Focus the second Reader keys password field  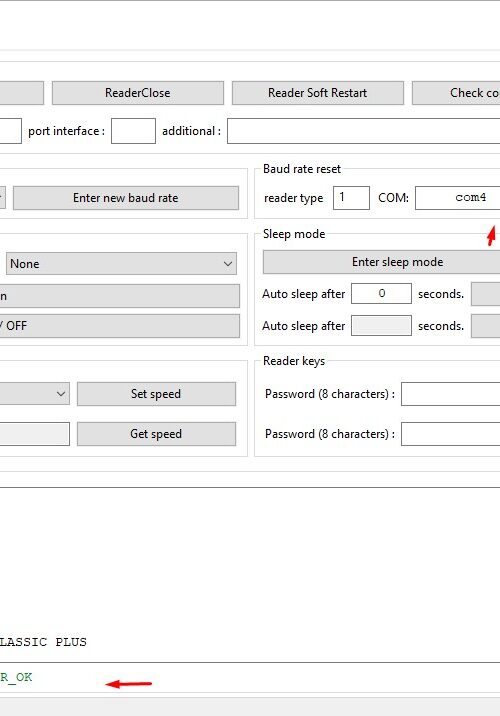coord(450,433)
